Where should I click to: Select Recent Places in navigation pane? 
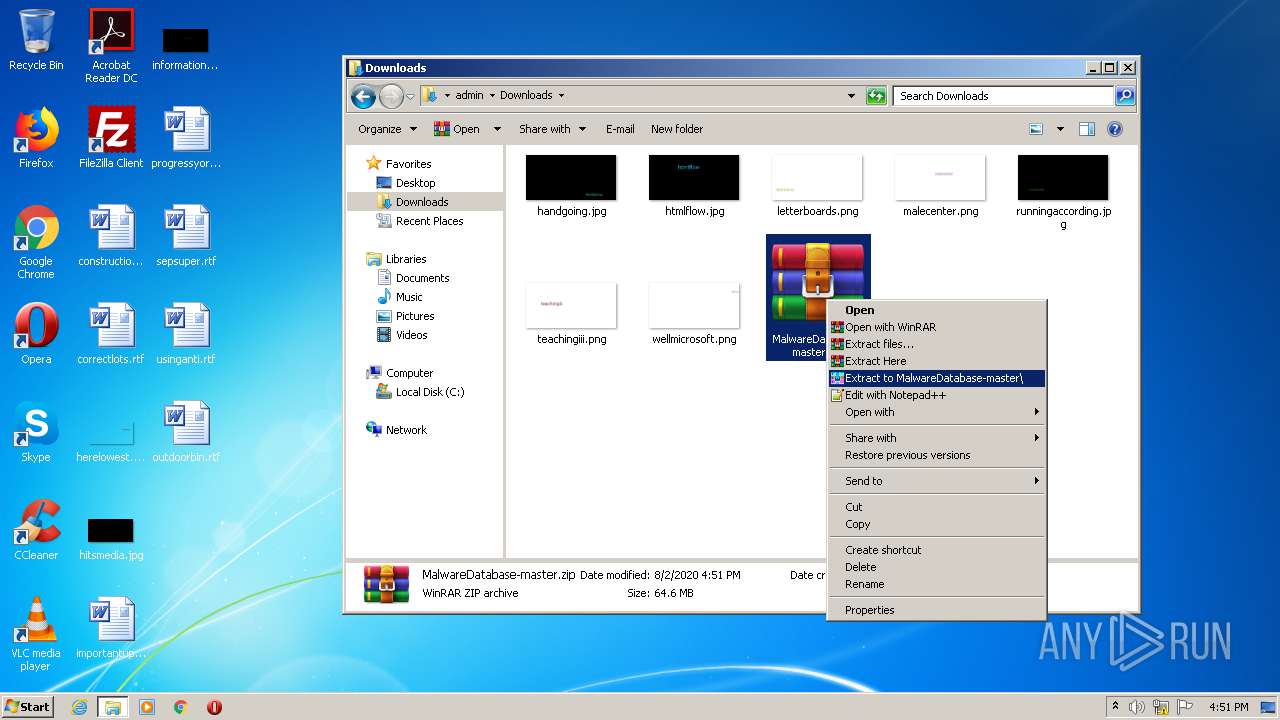coord(429,221)
